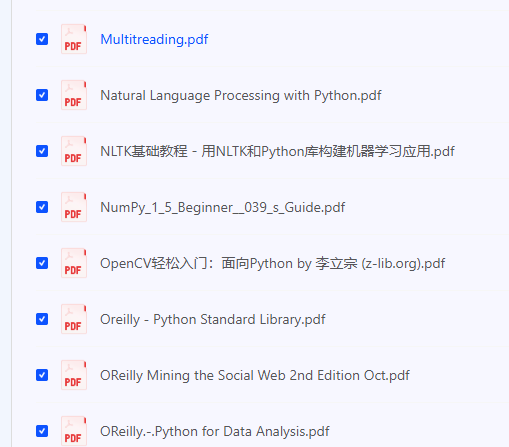509x447 pixels.
Task: Click the PDF icon for NumPy_1_5_Beginner__039_s_Guide.pdf
Action: tap(74, 207)
